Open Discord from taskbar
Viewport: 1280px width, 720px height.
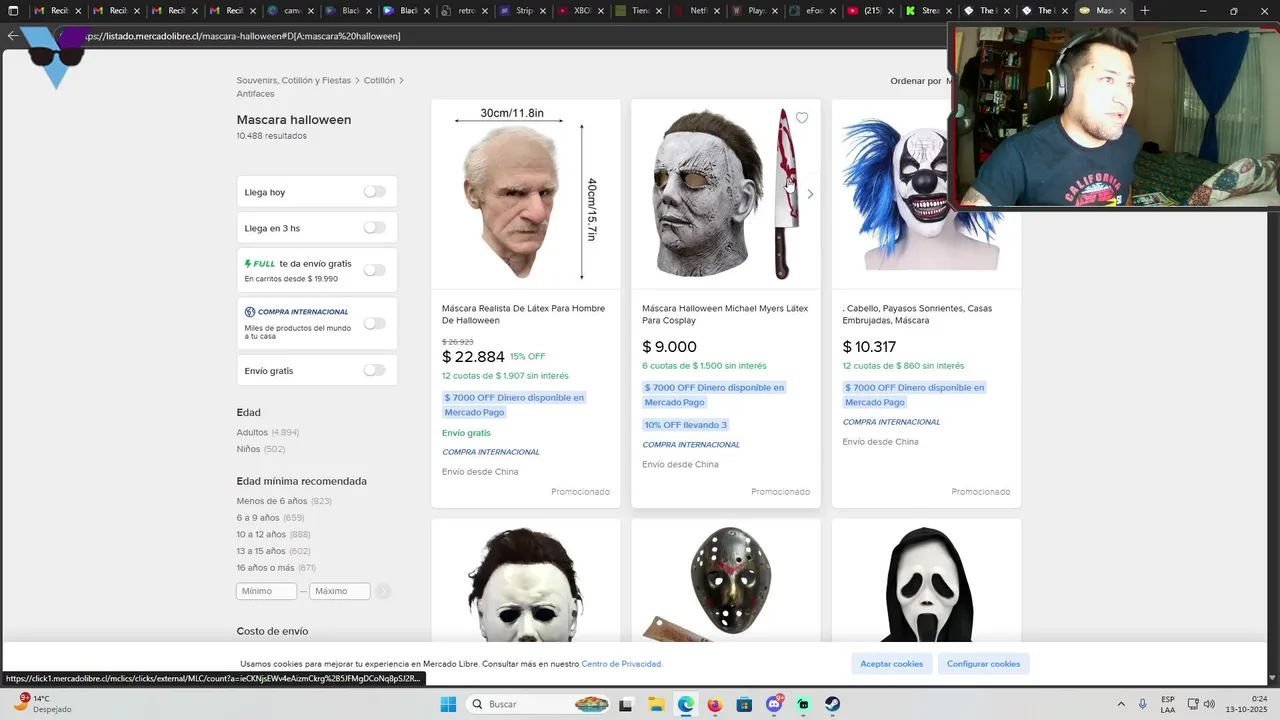pyautogui.click(x=773, y=704)
